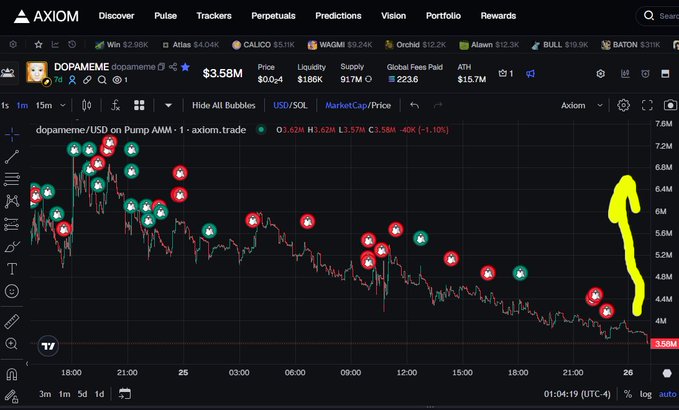Screen dimensions: 679x410
Task: Open hexagon settings icon in token header
Action: pos(600,74)
